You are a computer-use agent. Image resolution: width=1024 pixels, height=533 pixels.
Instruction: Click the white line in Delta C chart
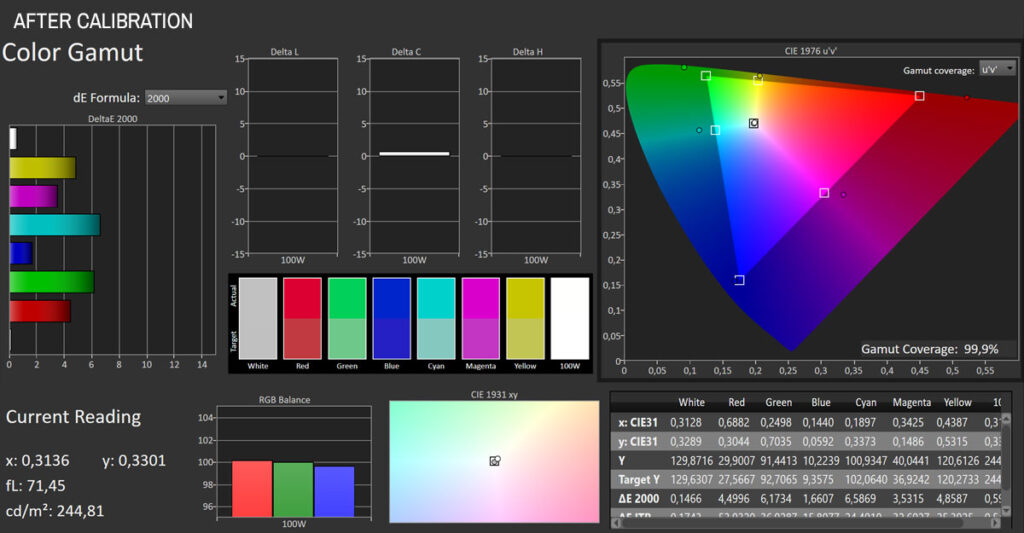coord(414,153)
